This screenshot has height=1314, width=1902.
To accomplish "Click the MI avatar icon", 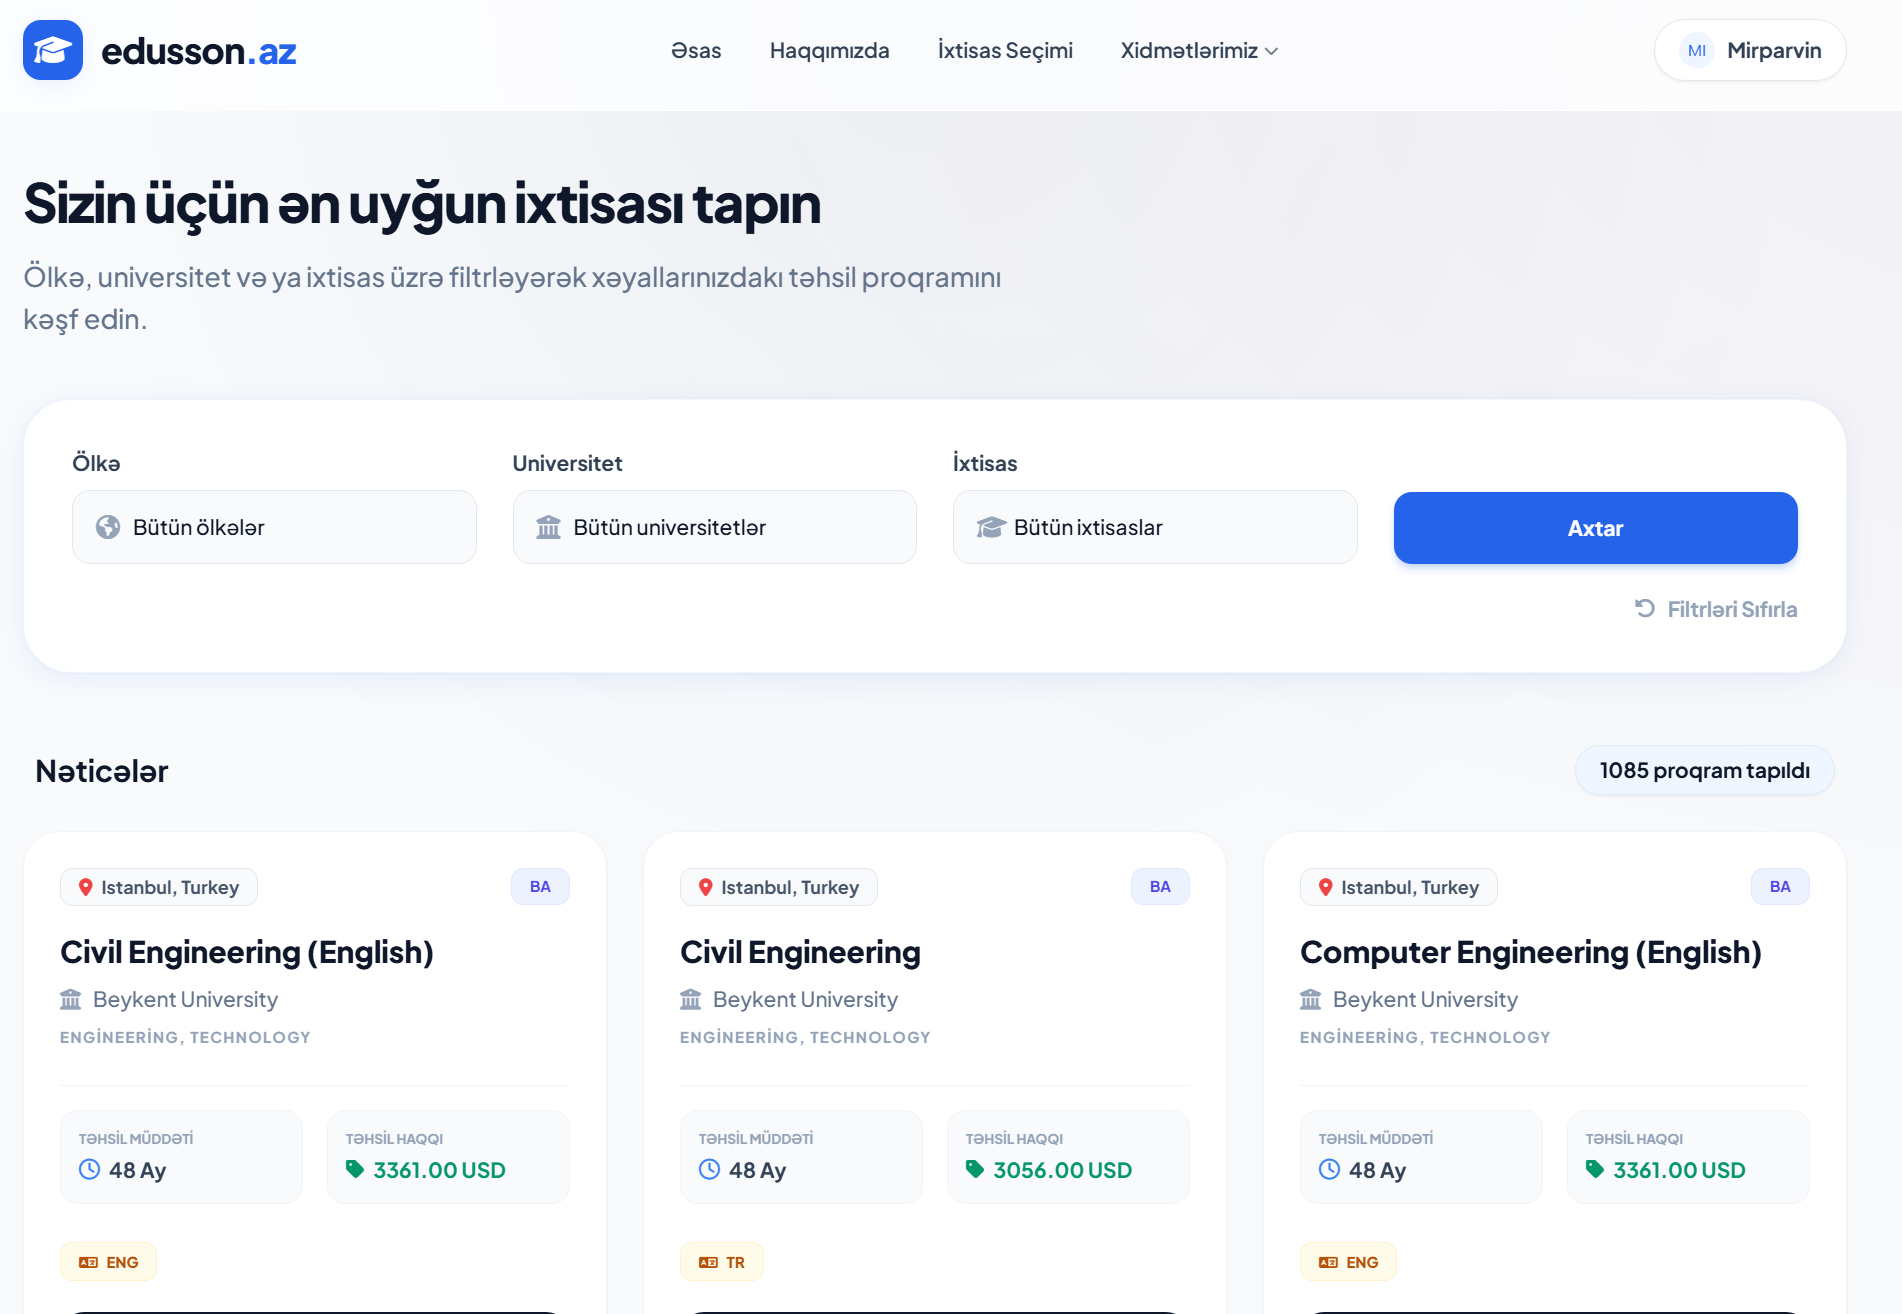I will [1697, 50].
